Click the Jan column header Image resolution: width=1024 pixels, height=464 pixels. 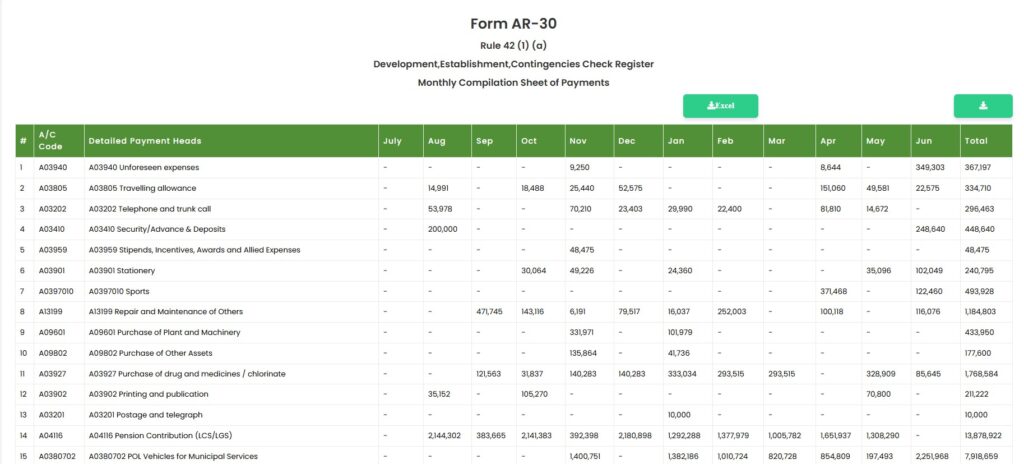688,141
